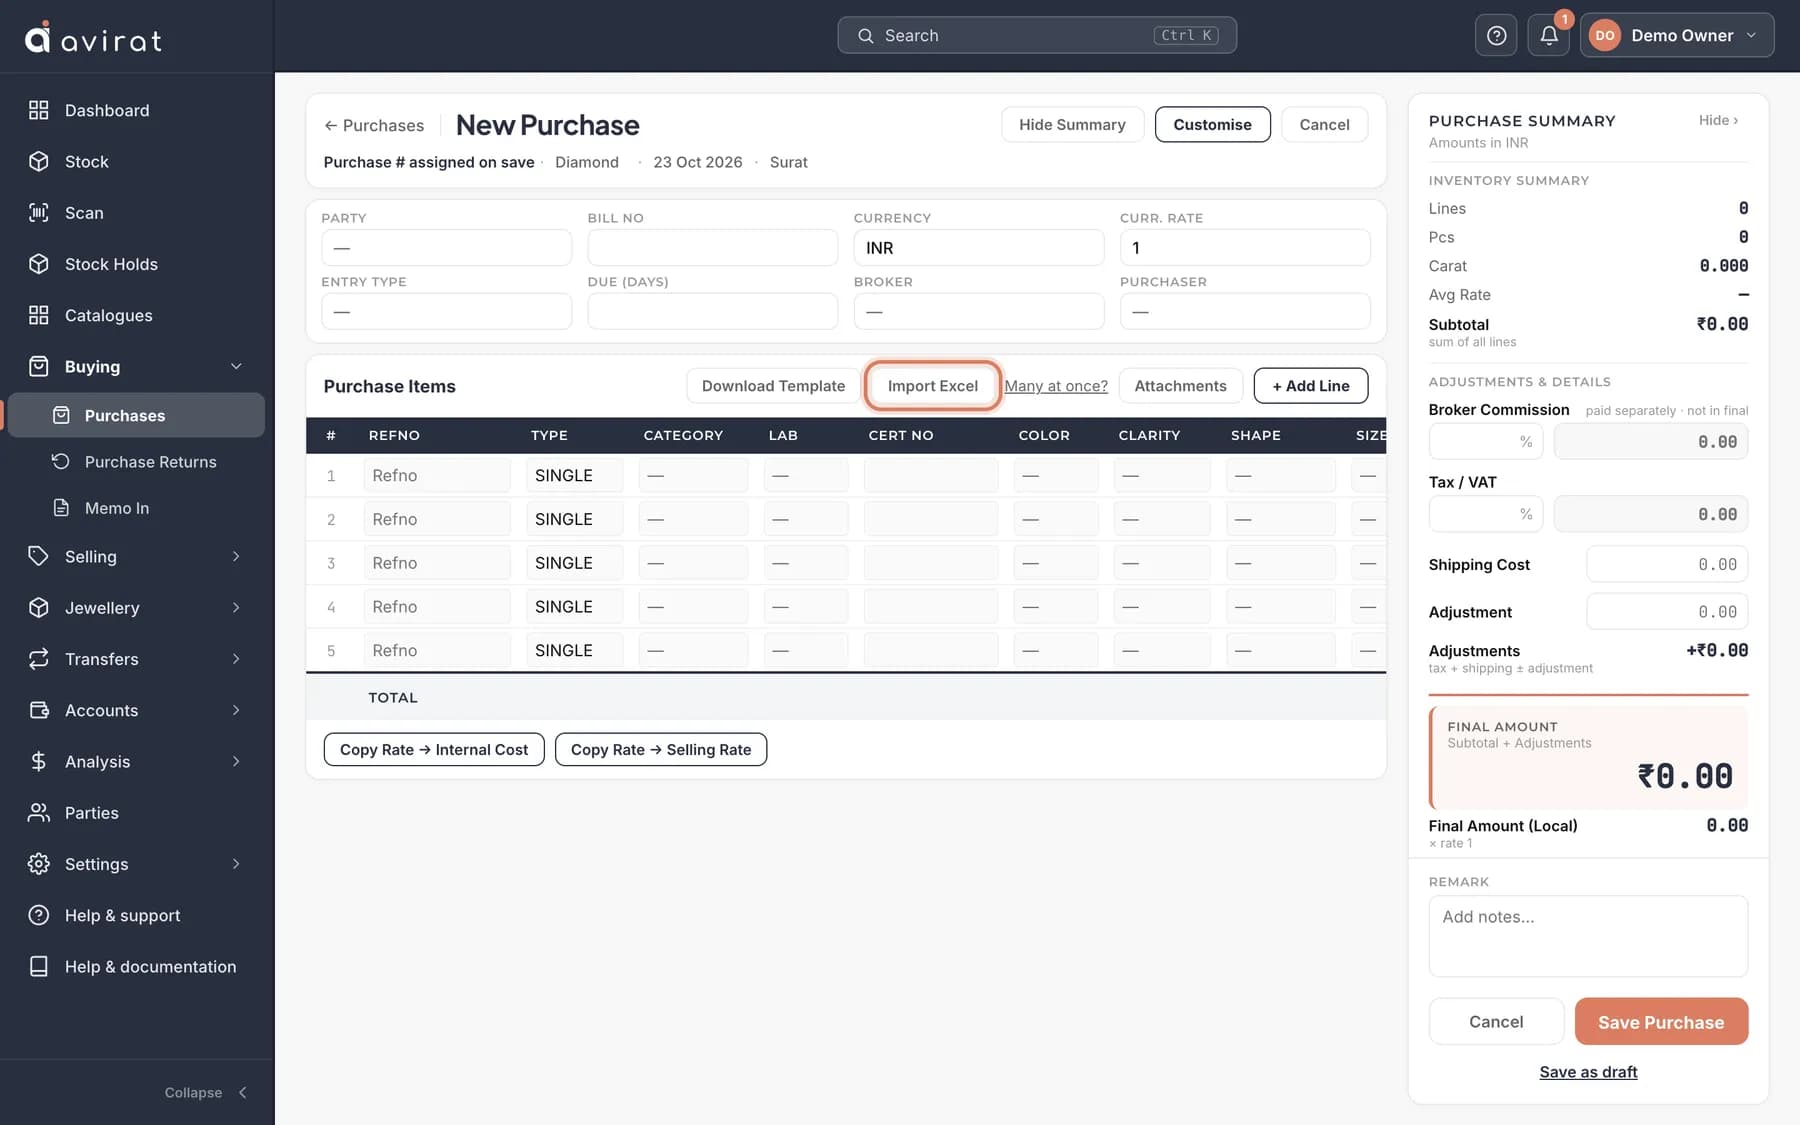The image size is (1800, 1125).
Task: Focus the Shipping Cost field
Action: [1667, 564]
